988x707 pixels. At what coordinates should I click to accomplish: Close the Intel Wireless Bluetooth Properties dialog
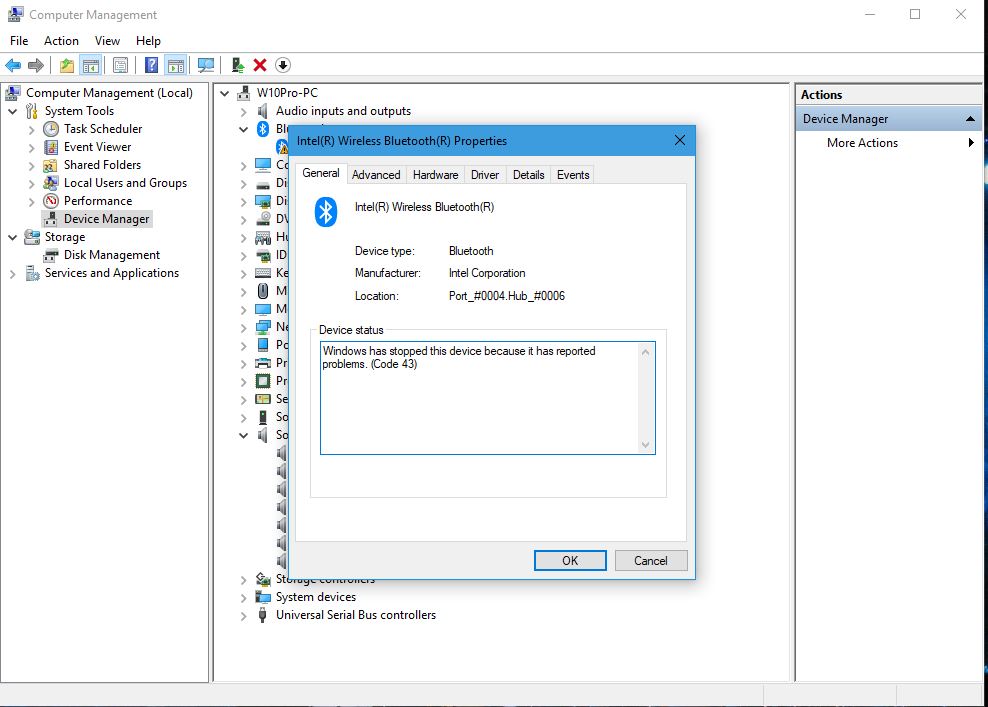point(680,141)
